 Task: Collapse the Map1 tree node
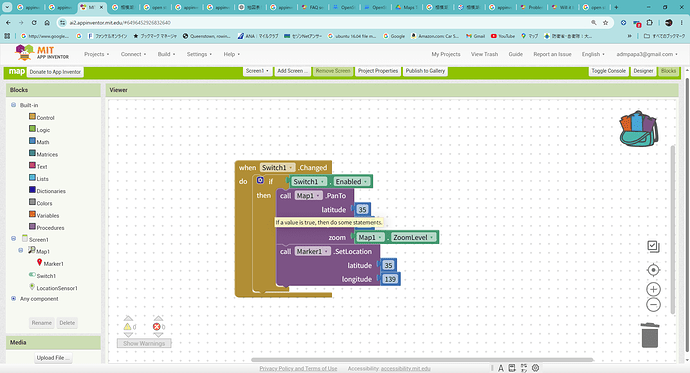[21, 250]
